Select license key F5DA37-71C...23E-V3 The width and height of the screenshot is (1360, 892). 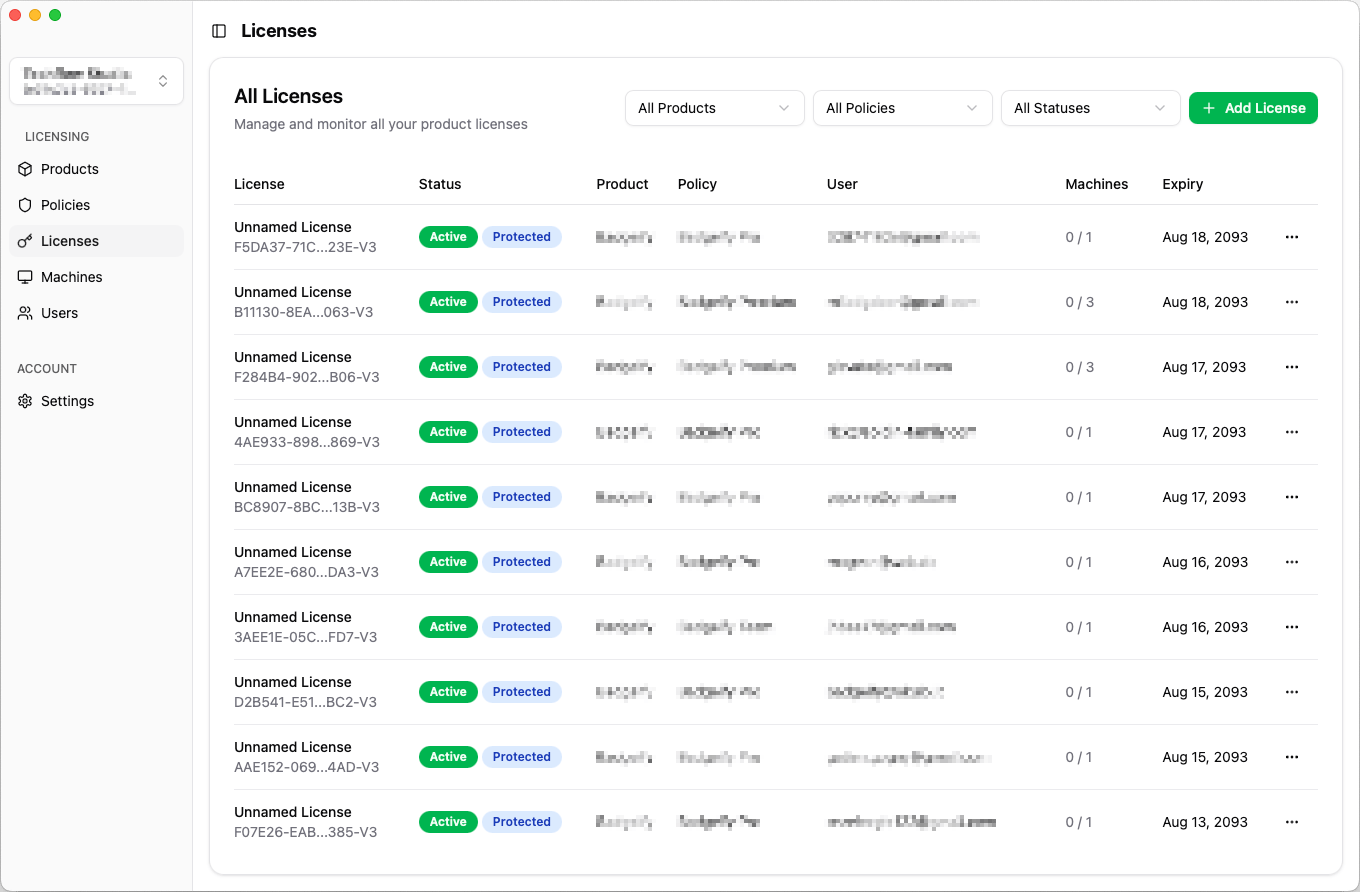(x=305, y=247)
